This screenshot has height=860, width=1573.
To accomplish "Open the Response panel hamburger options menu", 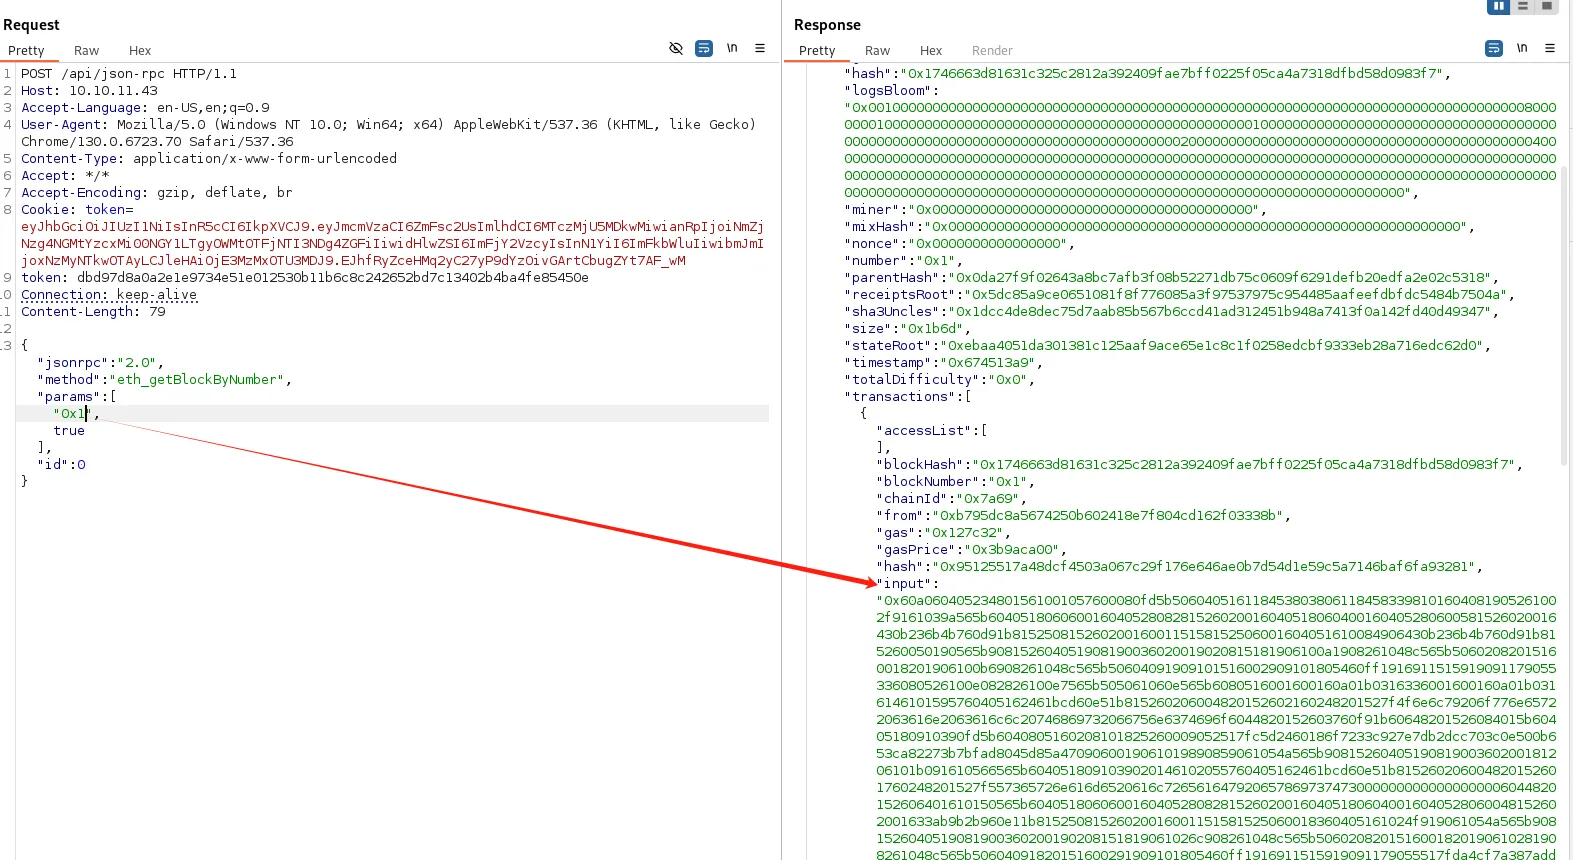I will (1550, 48).
